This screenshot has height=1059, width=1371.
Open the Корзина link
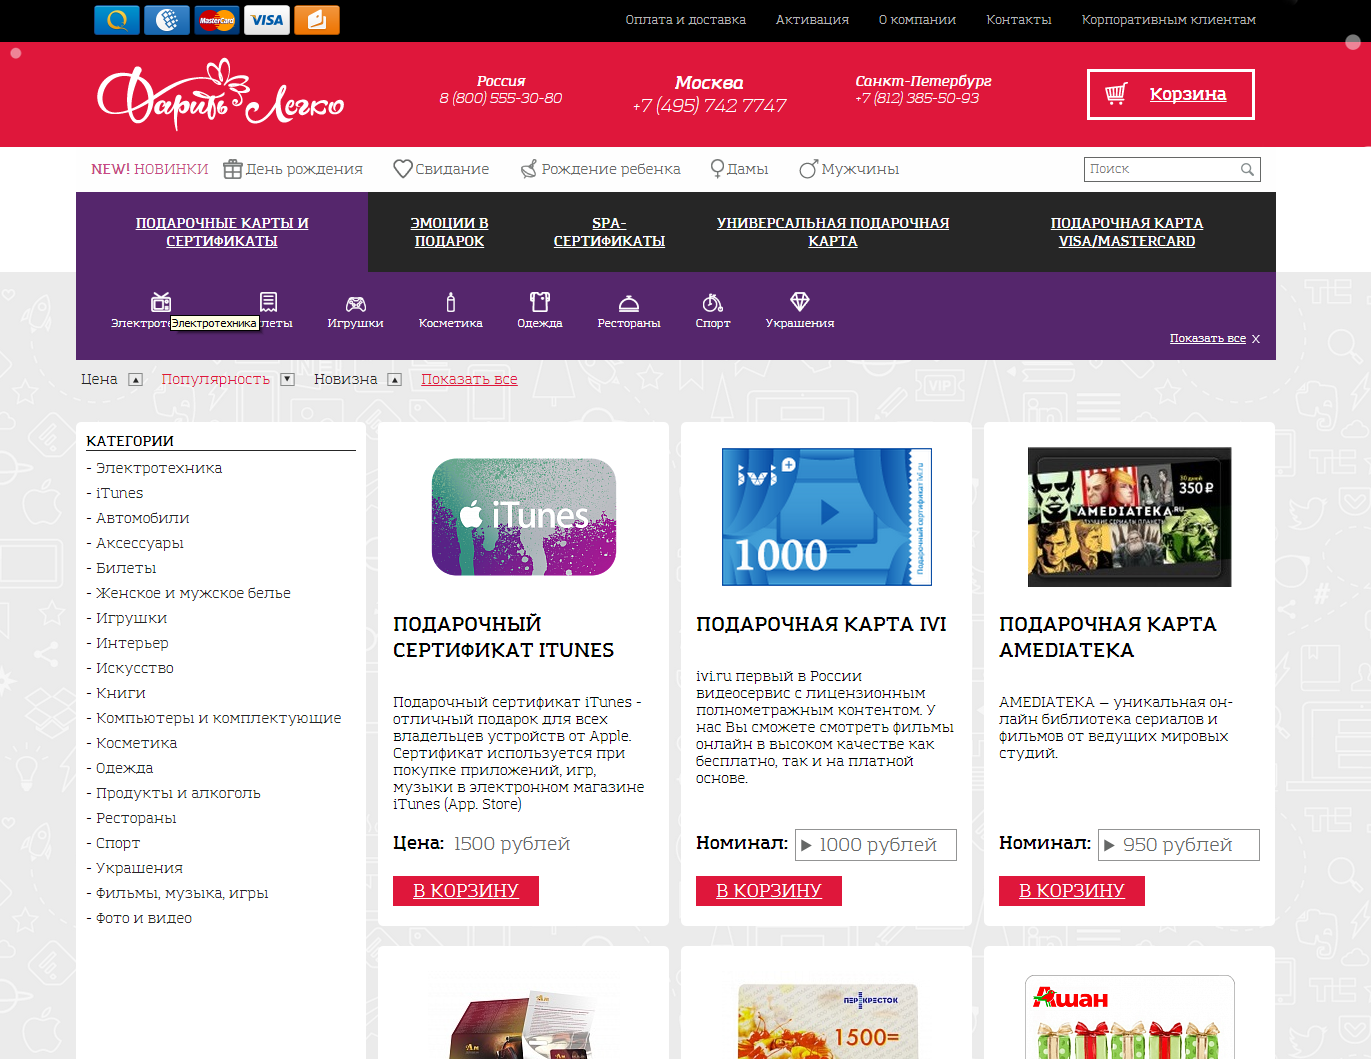tap(1188, 94)
